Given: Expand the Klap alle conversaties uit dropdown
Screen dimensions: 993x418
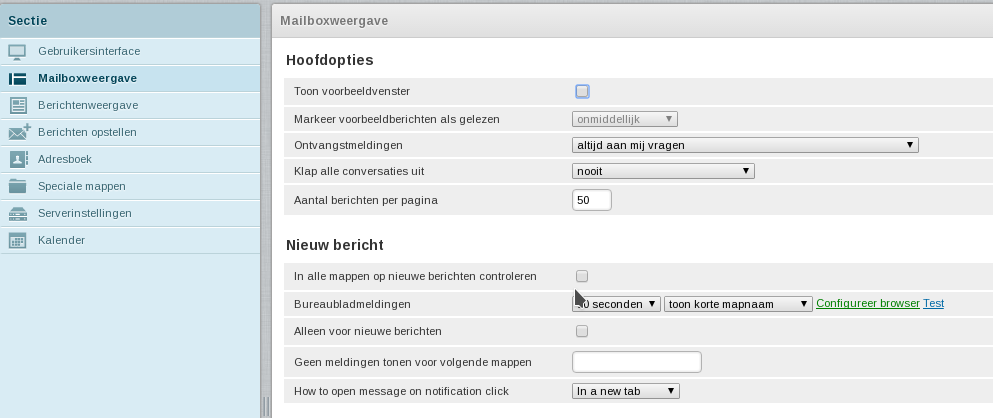Looking at the screenshot, I should [x=663, y=171].
